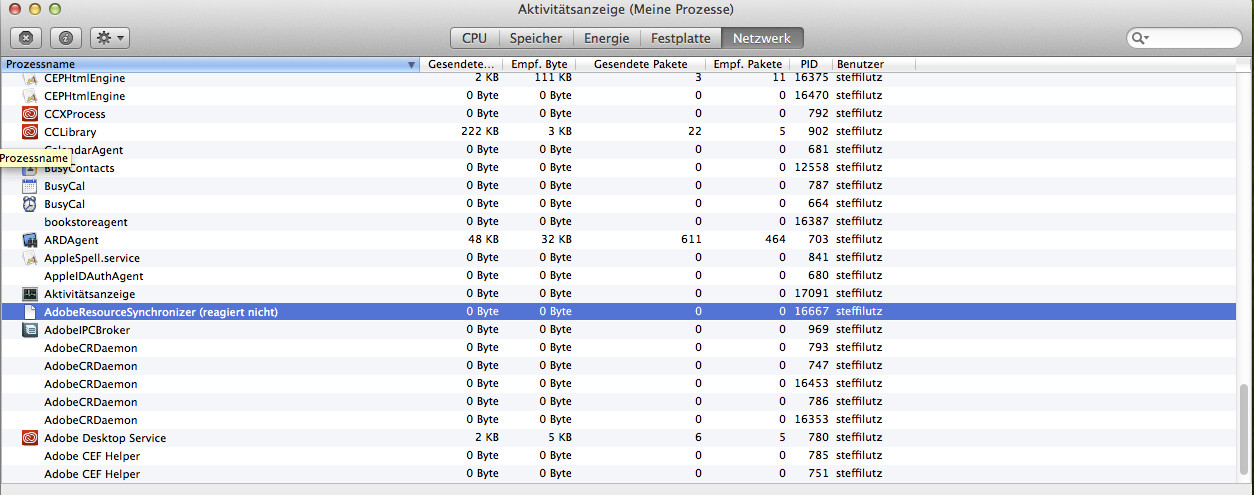The width and height of the screenshot is (1254, 495).
Task: Open the gear actions dropdown menu
Action: point(110,38)
